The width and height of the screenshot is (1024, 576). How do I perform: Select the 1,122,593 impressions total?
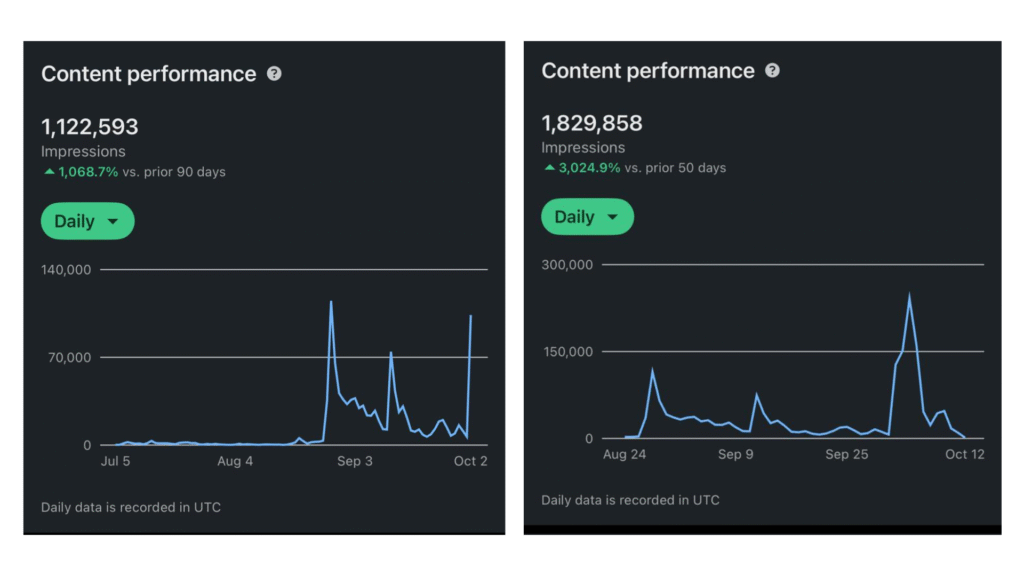tap(90, 127)
